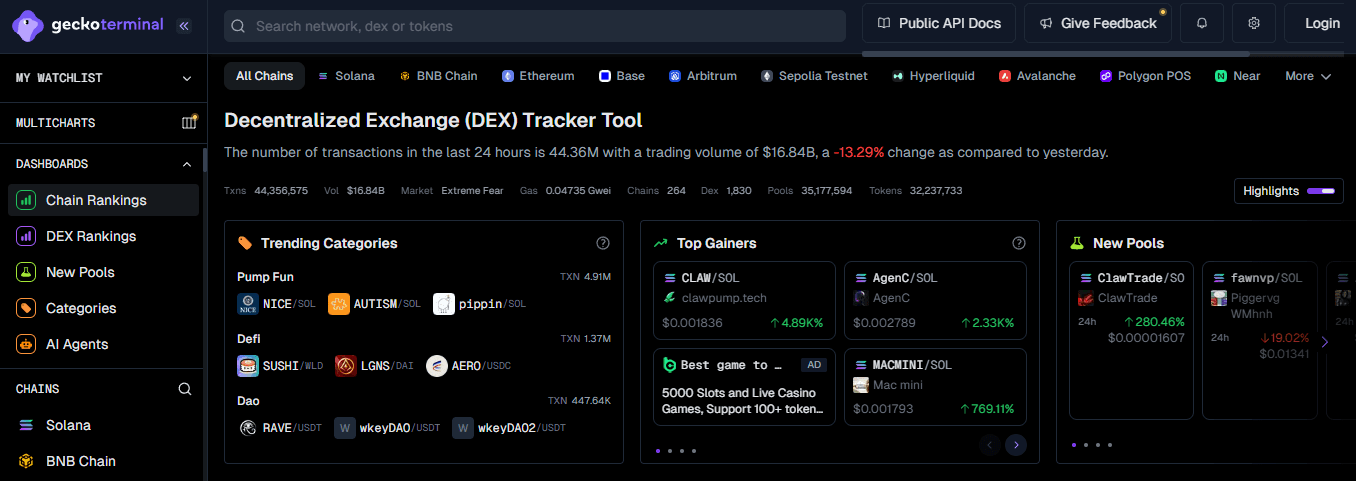Select Ethereum chain tab
The image size is (1356, 481).
click(538, 76)
